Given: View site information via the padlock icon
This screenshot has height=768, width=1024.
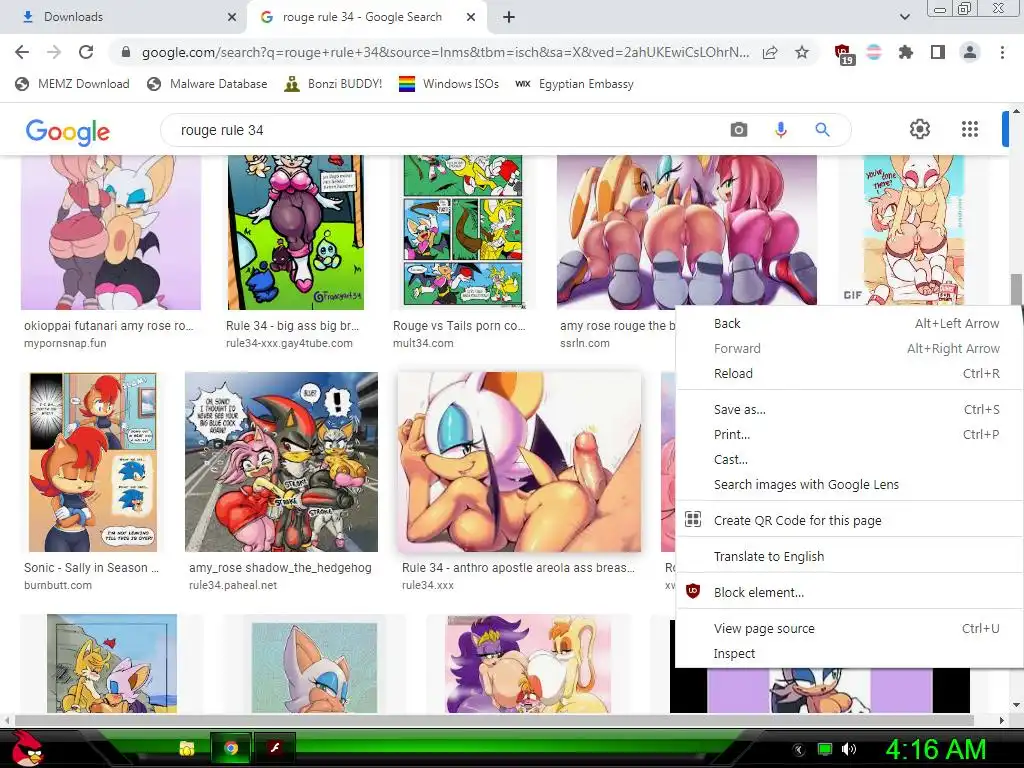Looking at the screenshot, I should point(126,52).
